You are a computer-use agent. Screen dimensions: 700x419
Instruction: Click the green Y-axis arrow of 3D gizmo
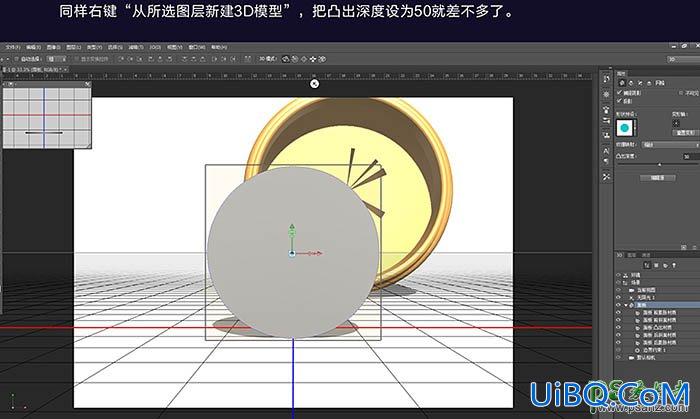pos(292,227)
